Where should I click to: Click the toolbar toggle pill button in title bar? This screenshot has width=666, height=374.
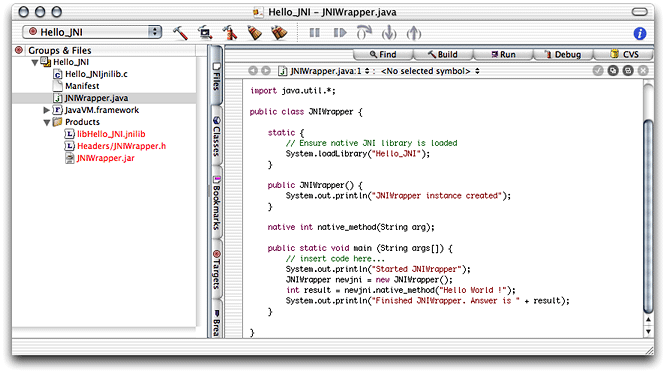[639, 12]
